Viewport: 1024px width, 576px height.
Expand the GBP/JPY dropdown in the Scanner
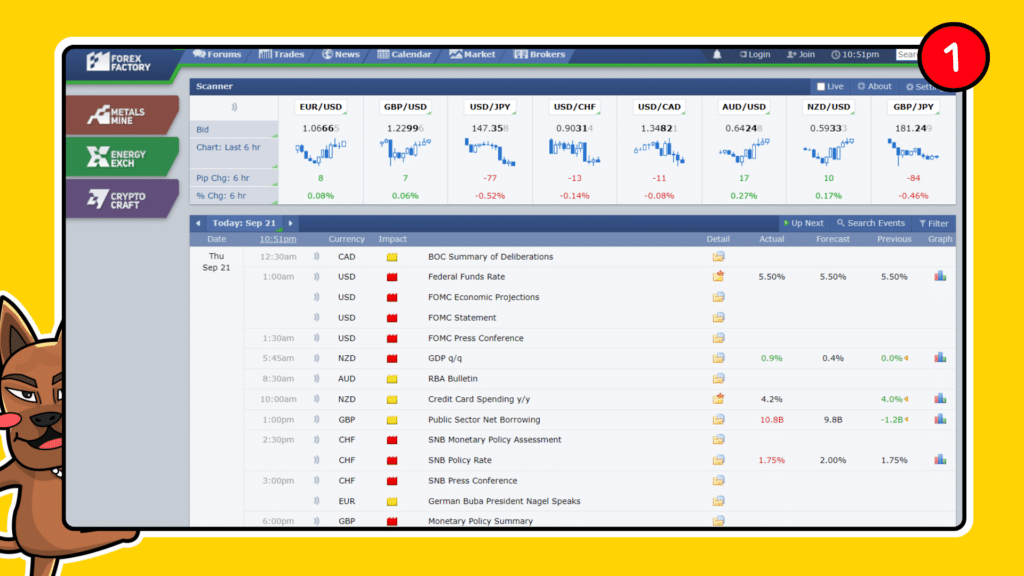click(x=913, y=106)
